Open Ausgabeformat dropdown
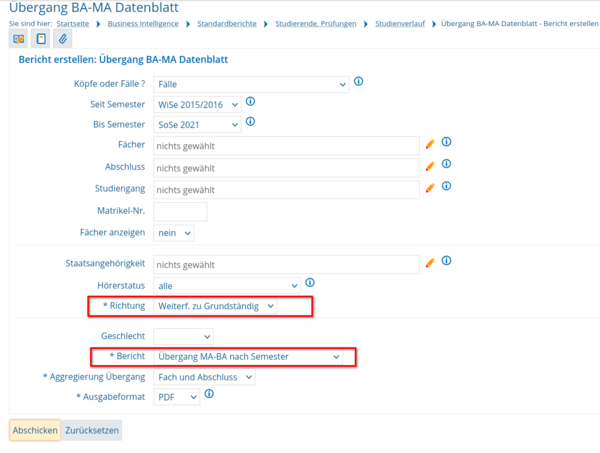600x453 pixels. point(176,397)
